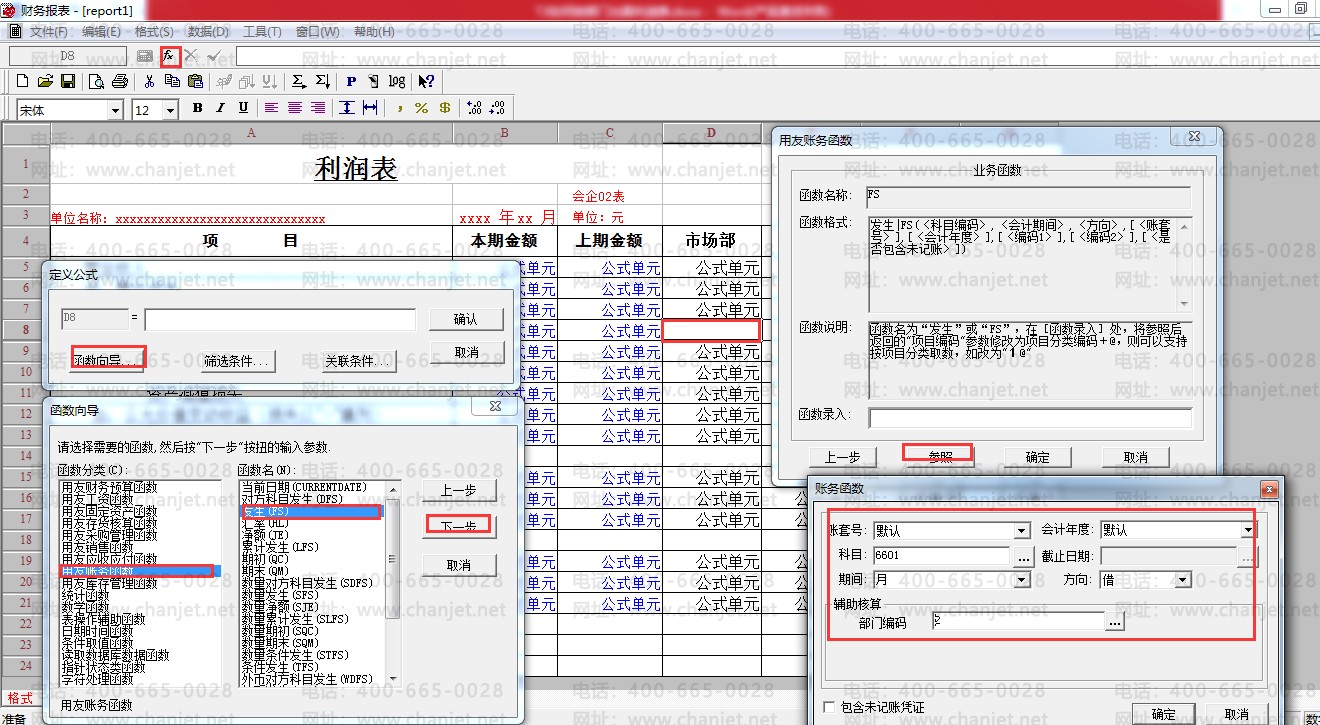Click the context help arrow-question icon

click(x=426, y=81)
